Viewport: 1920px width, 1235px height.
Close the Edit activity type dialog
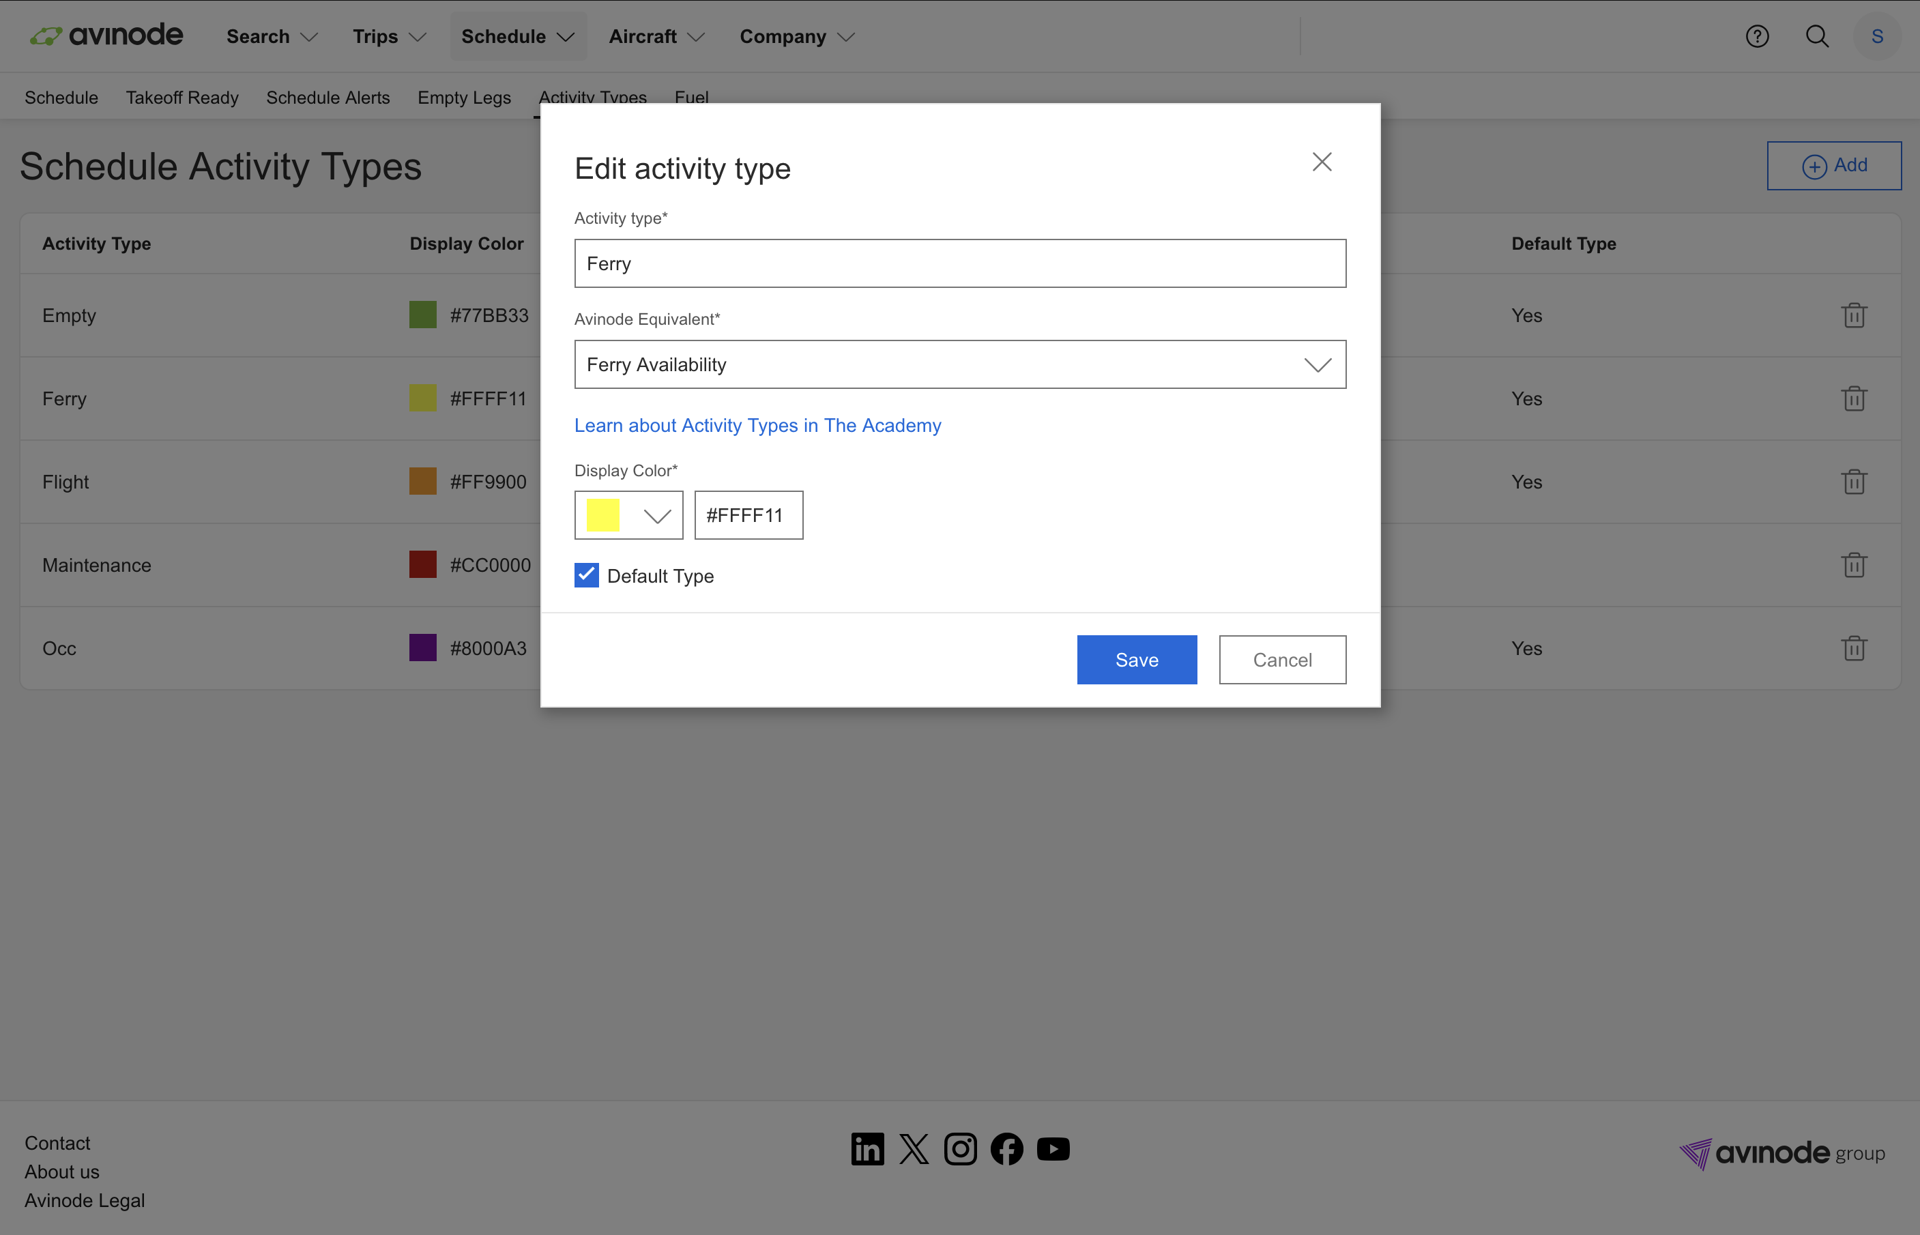tap(1321, 162)
